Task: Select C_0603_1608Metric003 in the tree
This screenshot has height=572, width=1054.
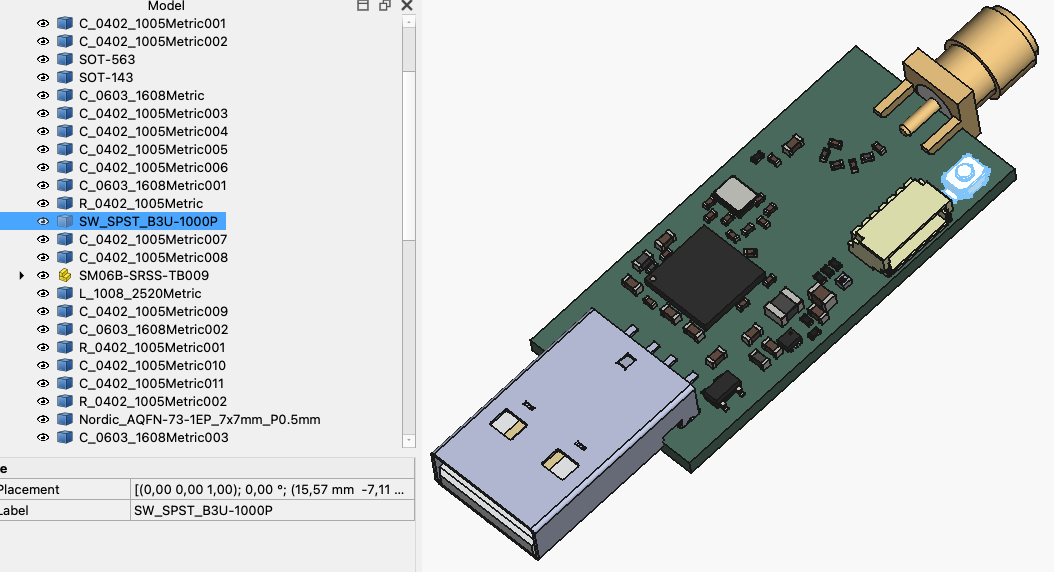Action: click(x=154, y=438)
